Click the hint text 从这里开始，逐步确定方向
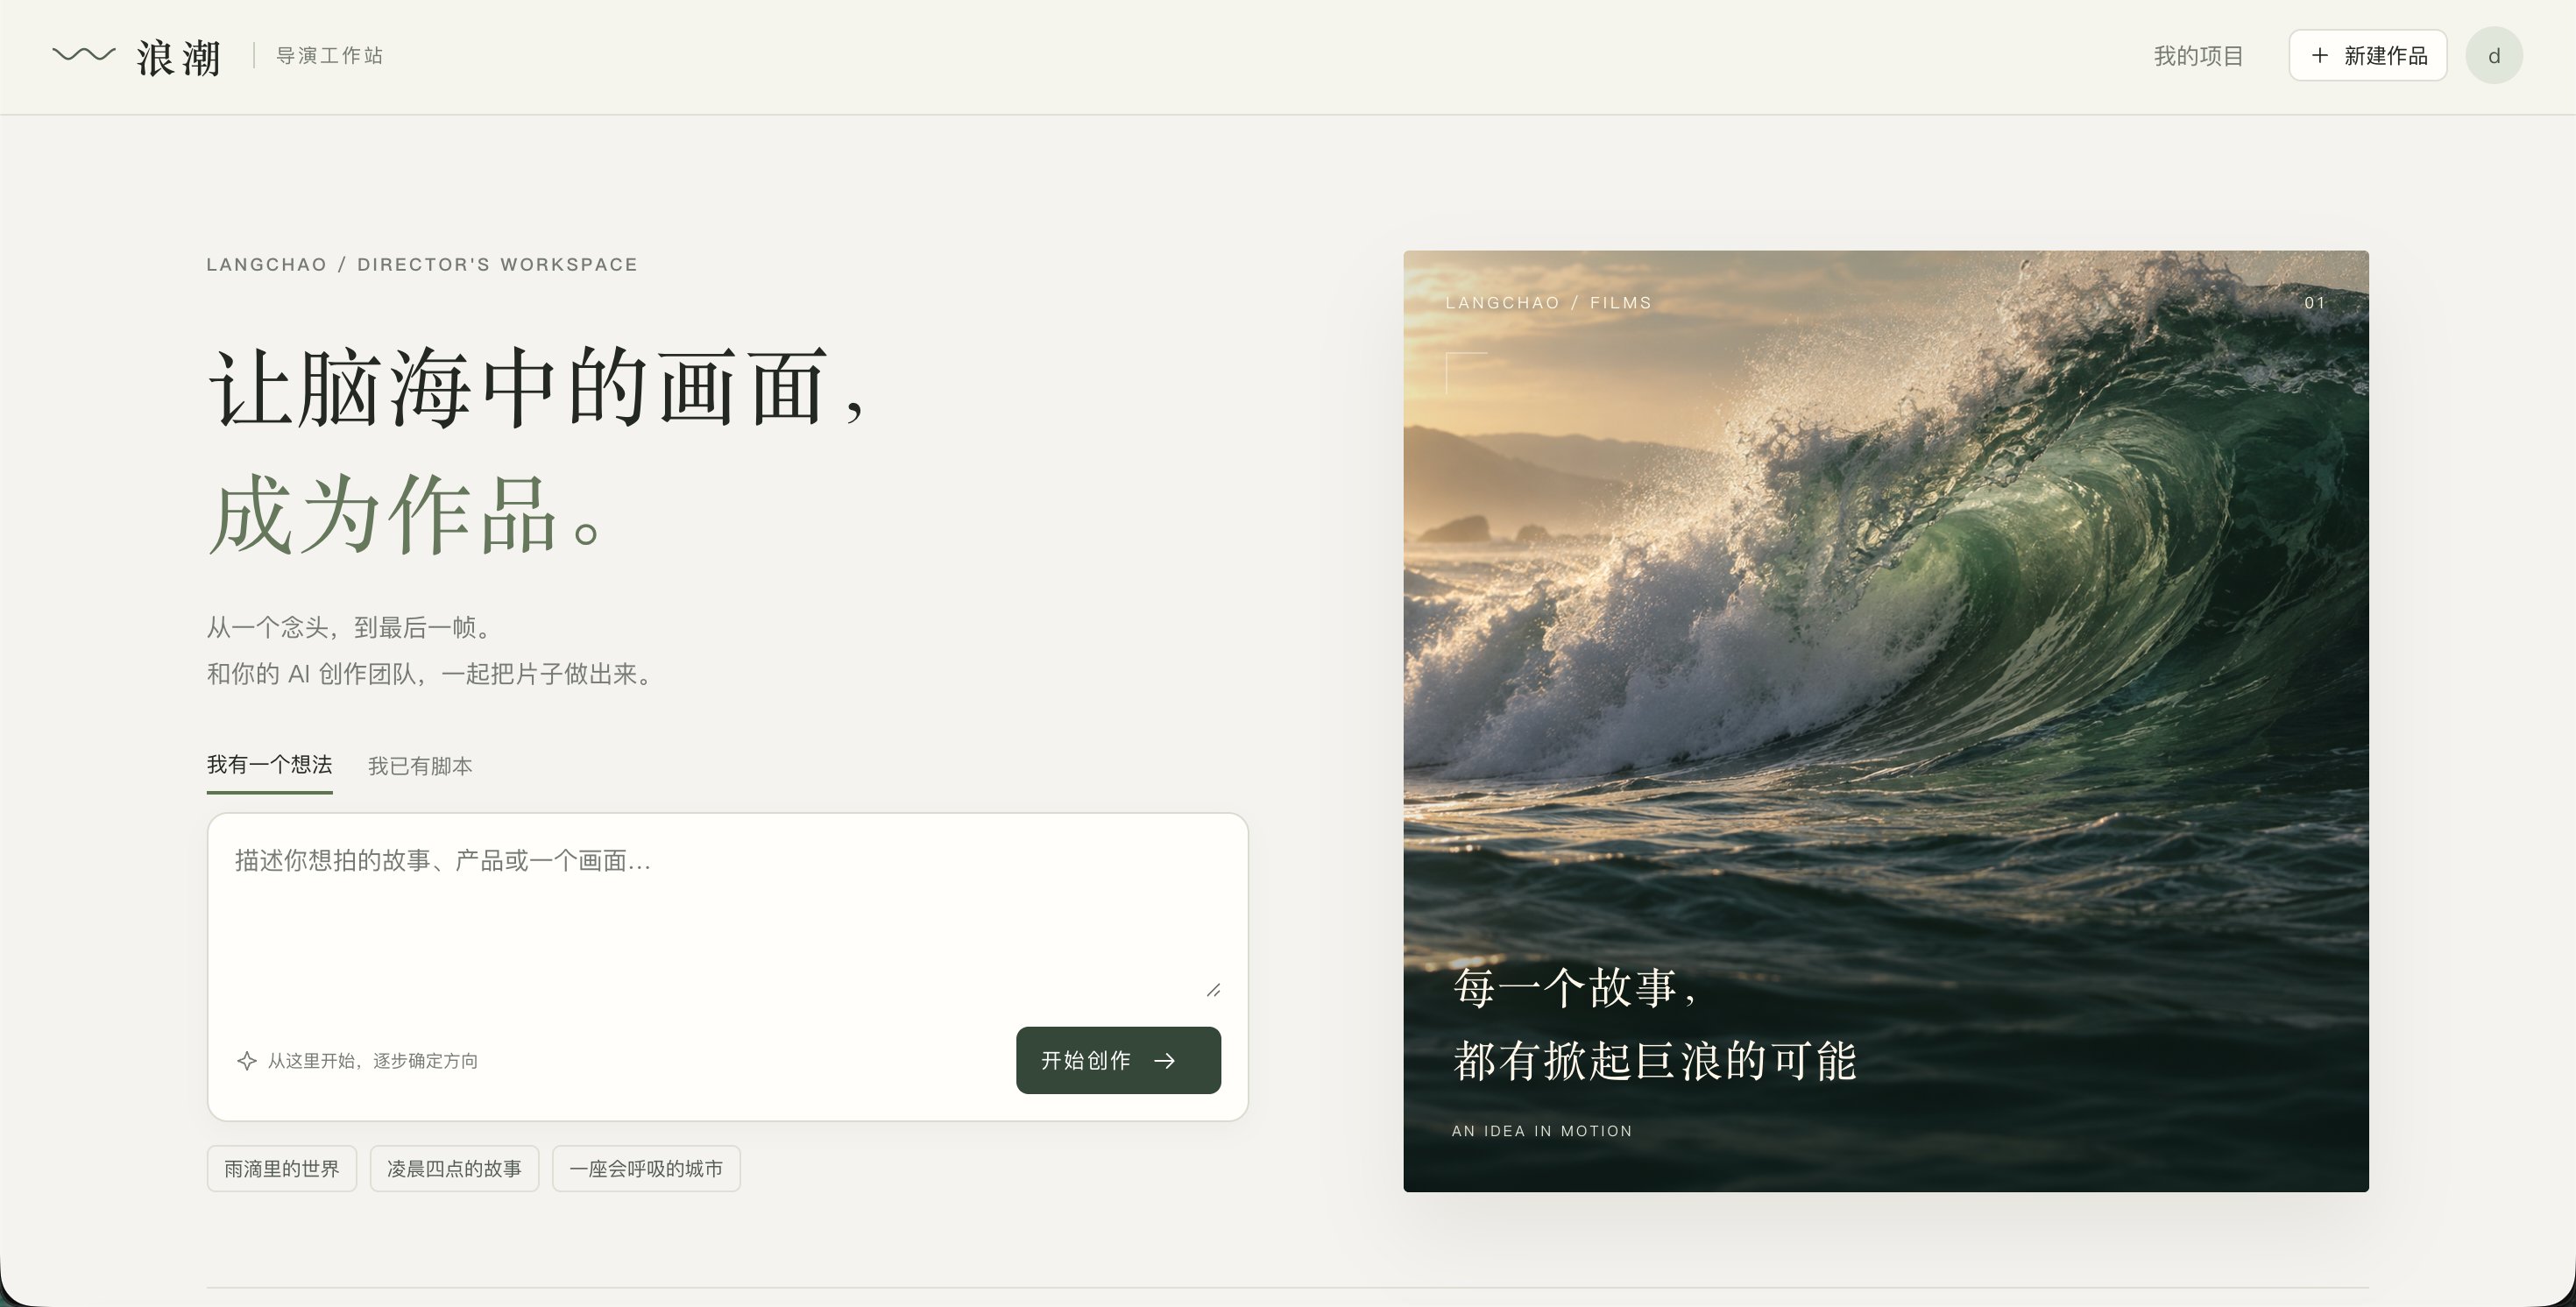The width and height of the screenshot is (2576, 1307). click(x=372, y=1060)
